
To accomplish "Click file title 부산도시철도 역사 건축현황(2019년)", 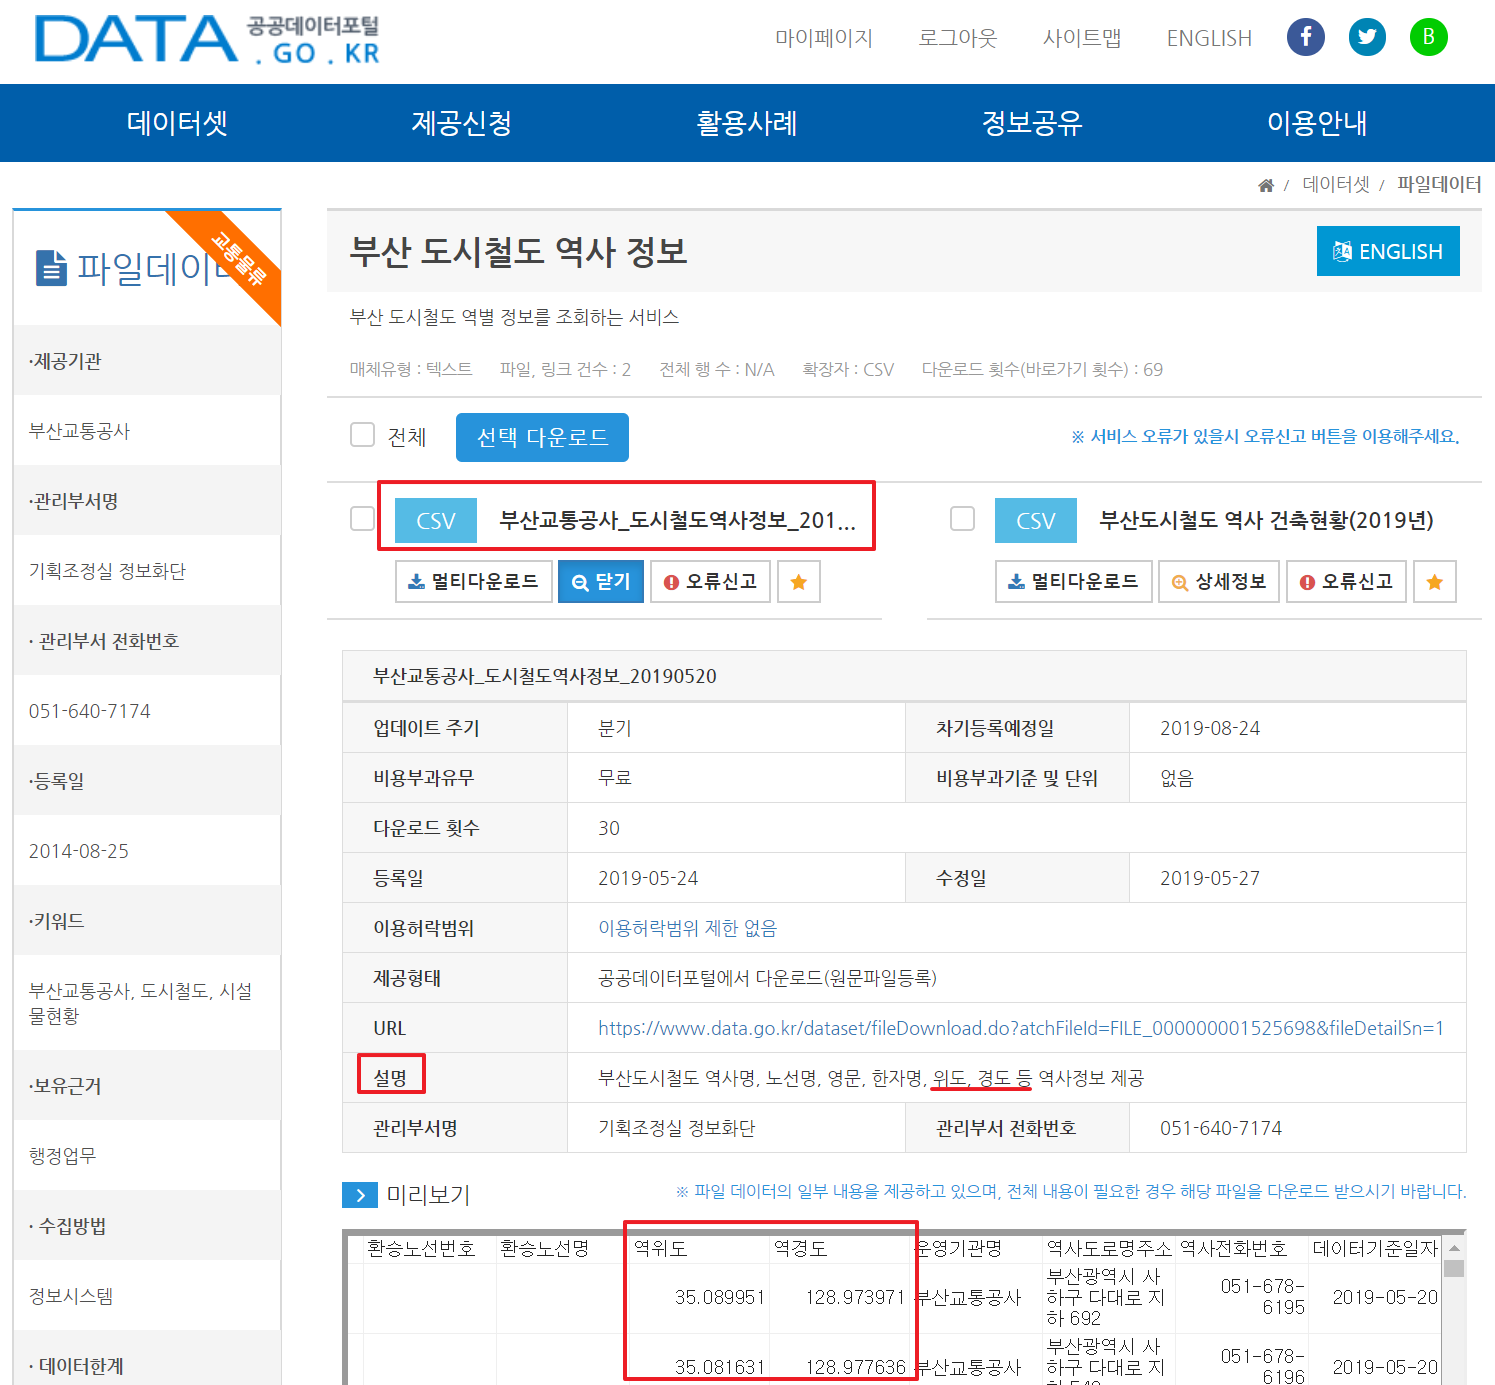I will pyautogui.click(x=1266, y=520).
